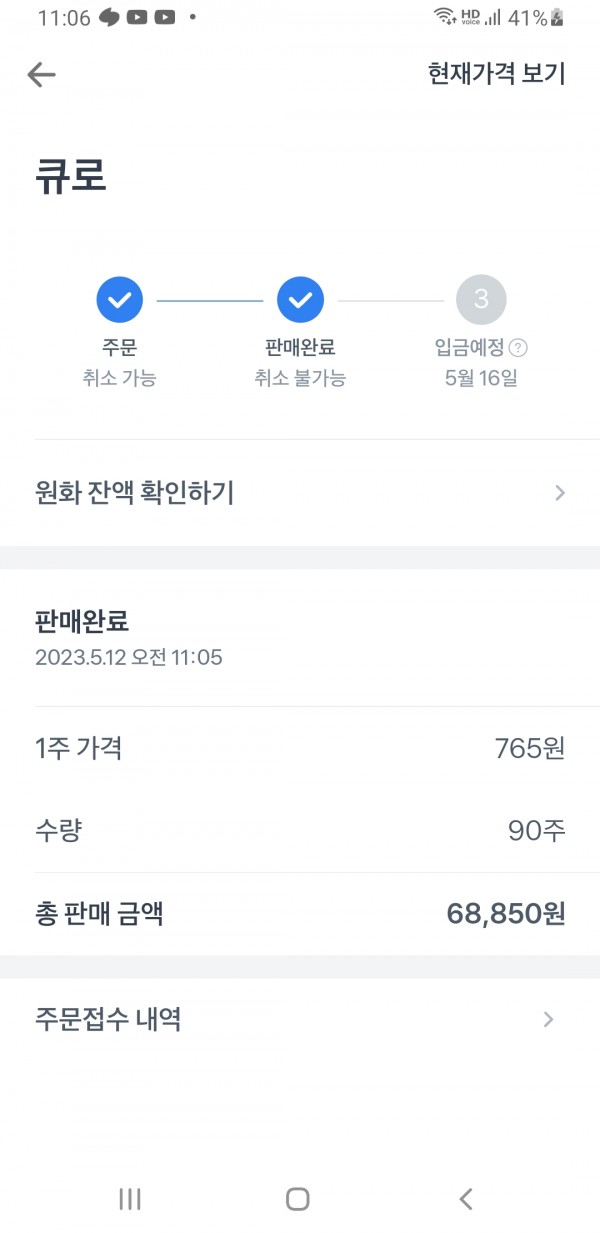Tap the 총 판매 금액 68,850원 value
Image resolution: width=600 pixels, height=1233 pixels.
pyautogui.click(x=505, y=913)
